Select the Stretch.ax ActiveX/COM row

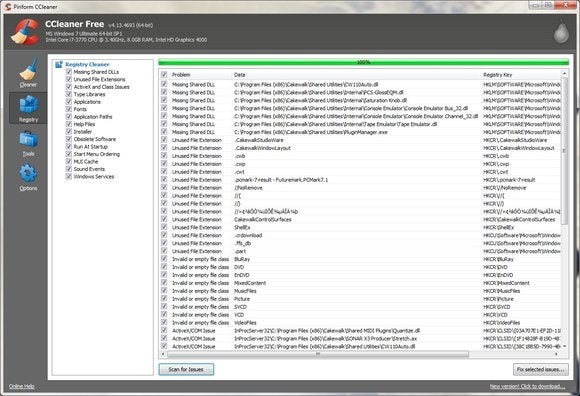coord(360,338)
